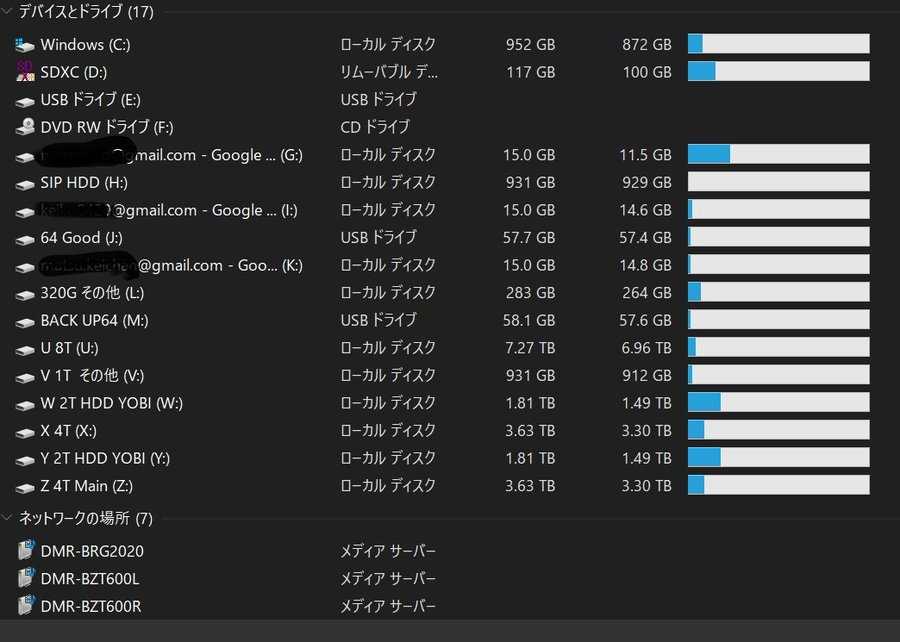Collapse the ネットワークの場所 (7) group

pos(8,518)
